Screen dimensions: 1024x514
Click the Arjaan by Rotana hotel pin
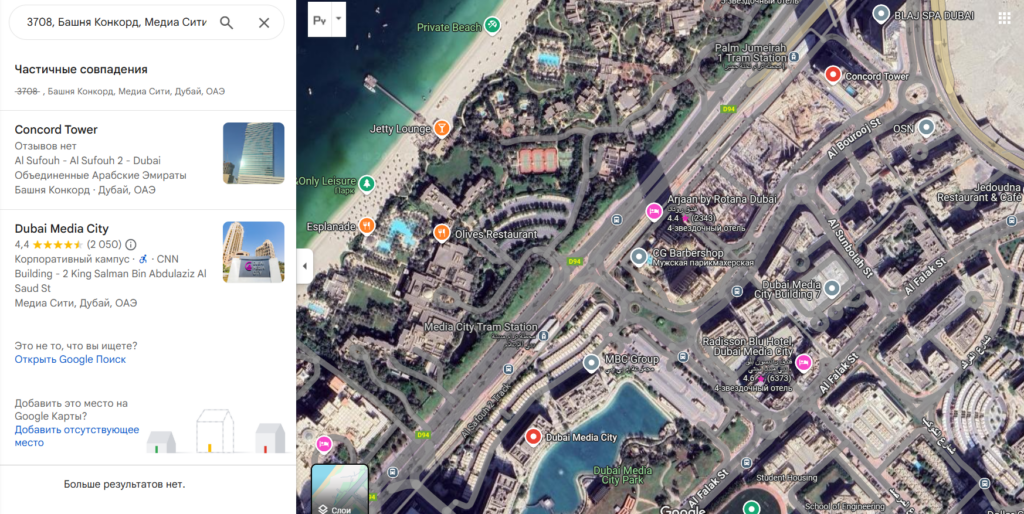pyautogui.click(x=654, y=211)
